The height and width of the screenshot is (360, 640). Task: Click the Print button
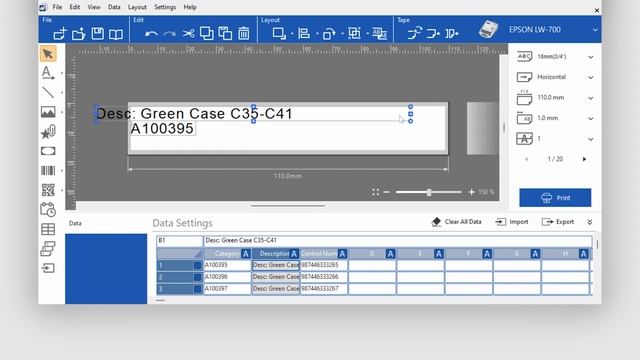point(555,198)
